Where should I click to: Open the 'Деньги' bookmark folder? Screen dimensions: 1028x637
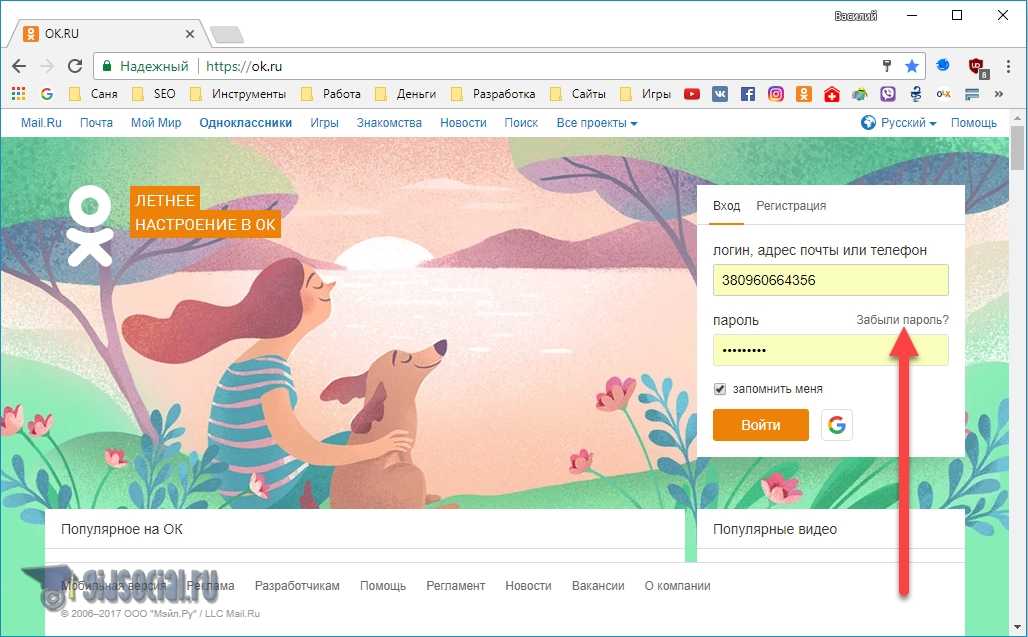(x=405, y=94)
